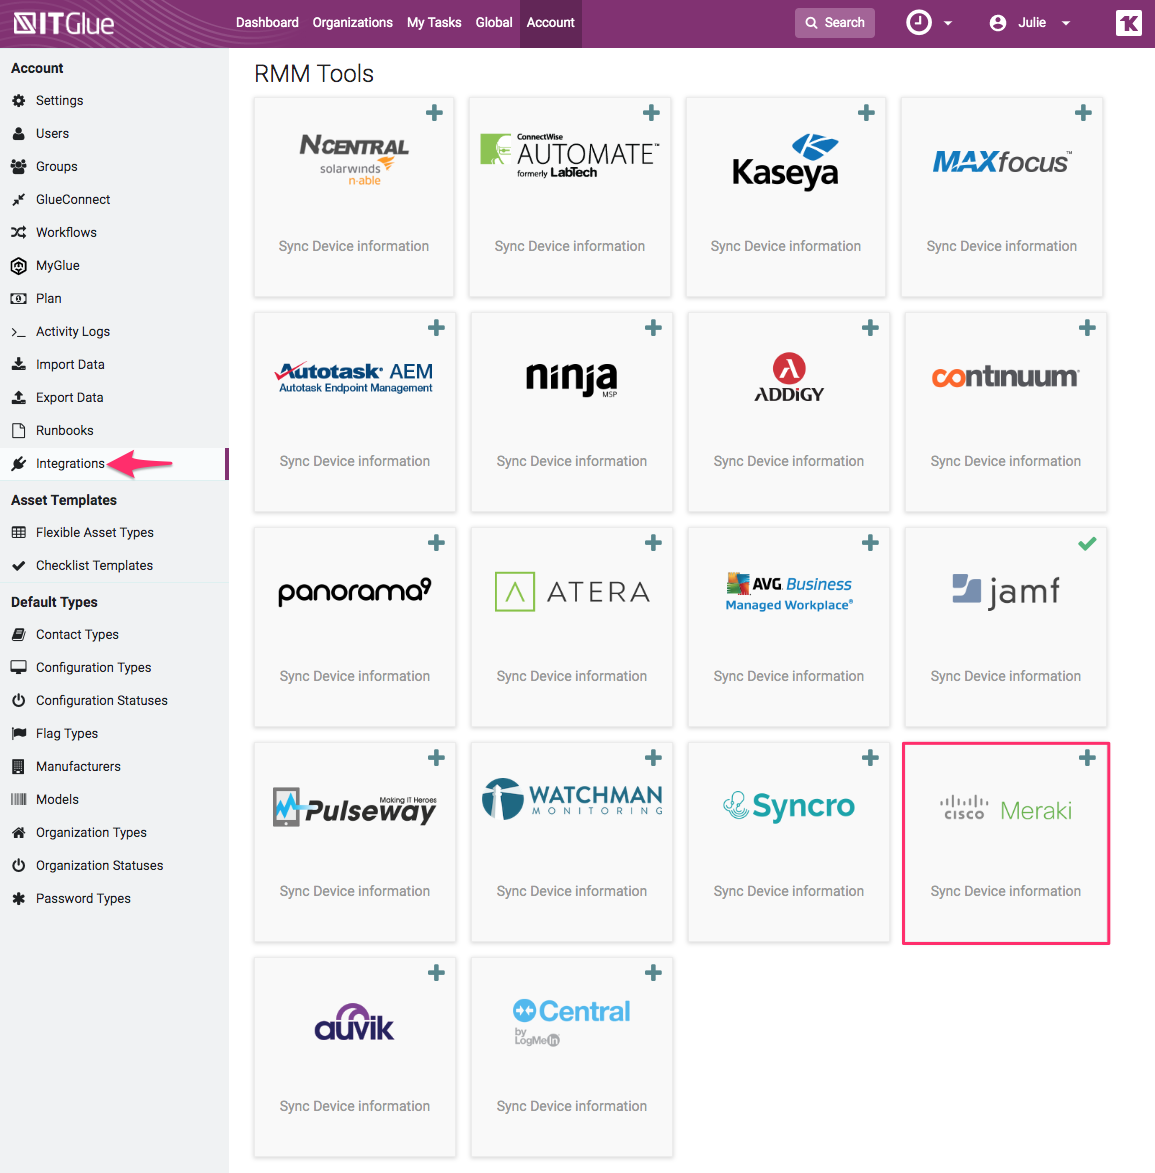Click the Kaseya K icon in header
1155x1173 pixels.
(x=1128, y=23)
